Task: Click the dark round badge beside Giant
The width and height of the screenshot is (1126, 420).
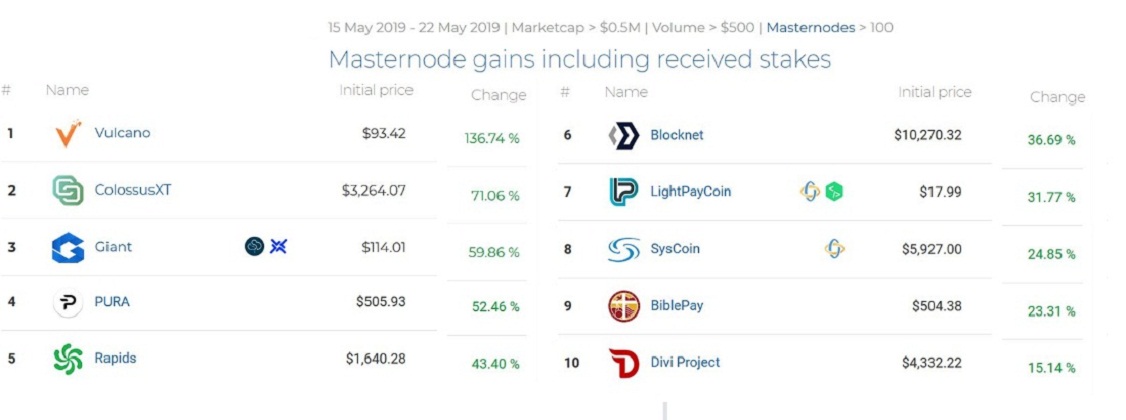Action: (x=254, y=247)
